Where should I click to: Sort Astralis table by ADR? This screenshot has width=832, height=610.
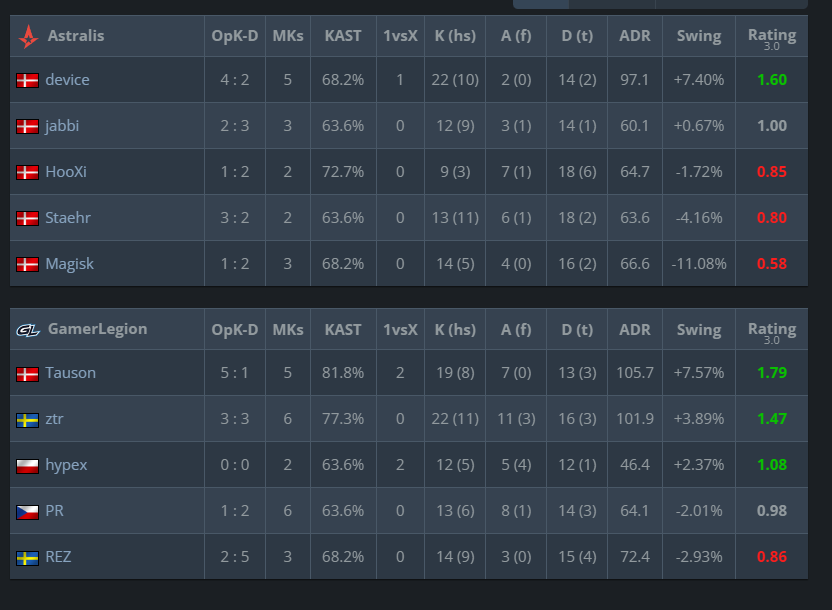[x=634, y=36]
